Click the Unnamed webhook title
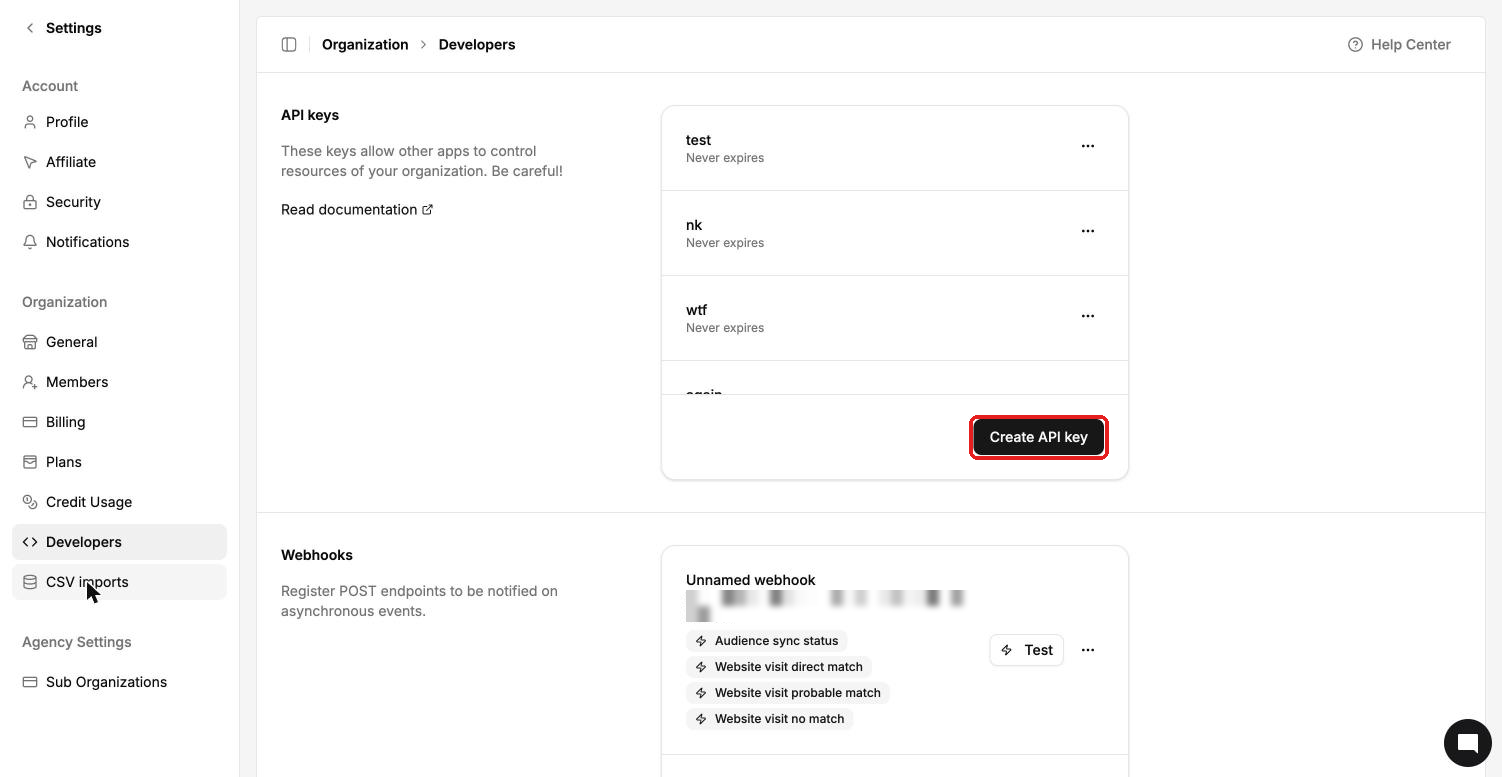This screenshot has width=1502, height=777. (750, 580)
